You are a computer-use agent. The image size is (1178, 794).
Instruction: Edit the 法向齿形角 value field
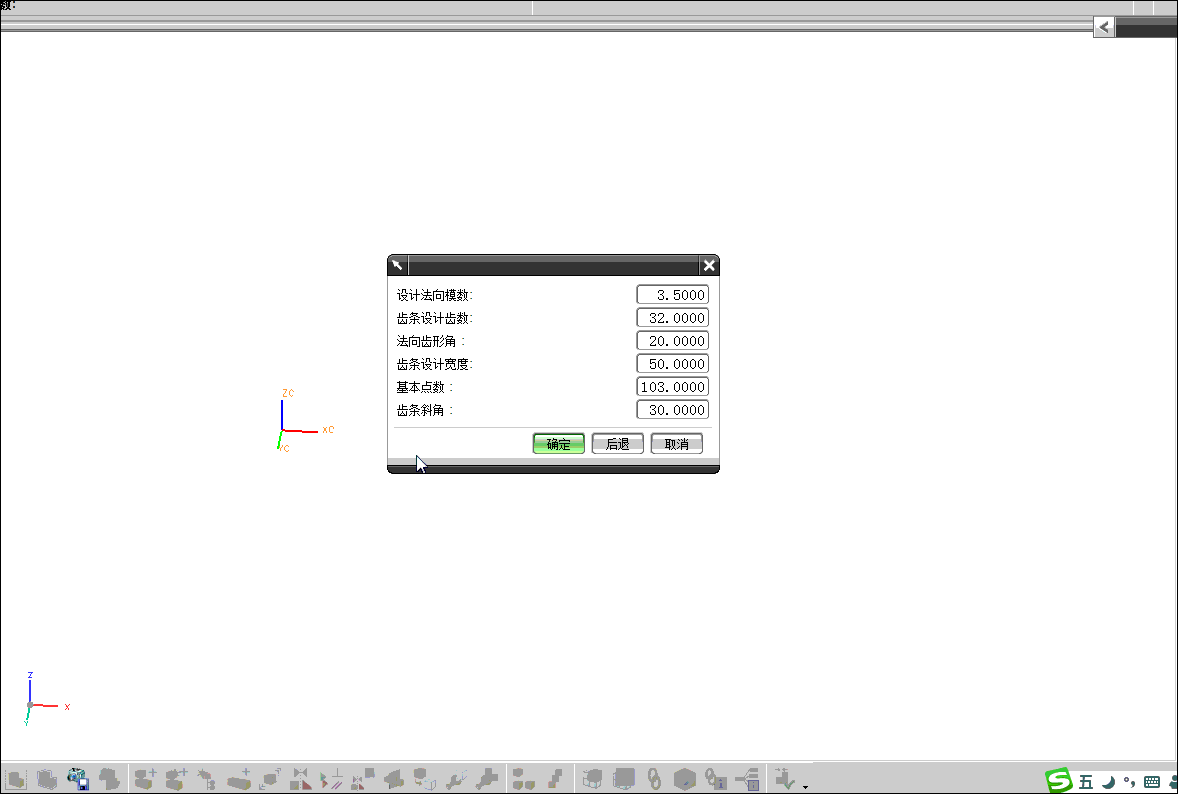click(x=672, y=341)
